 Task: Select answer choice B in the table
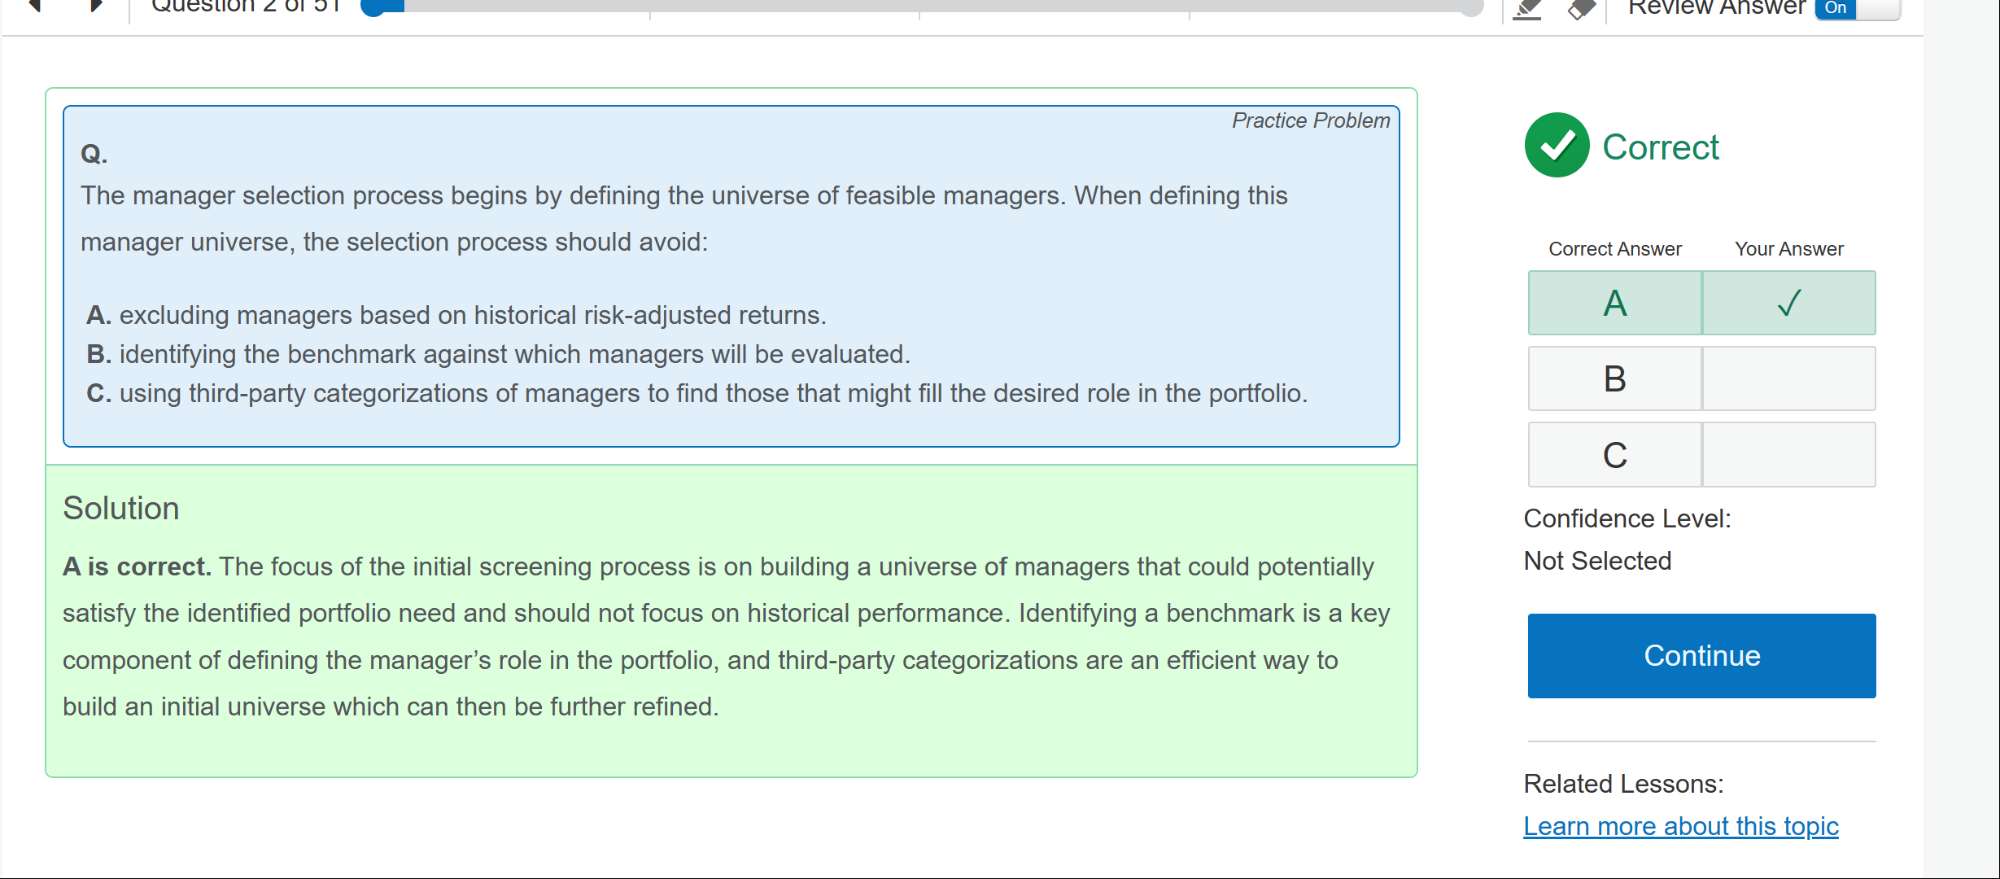(1614, 379)
